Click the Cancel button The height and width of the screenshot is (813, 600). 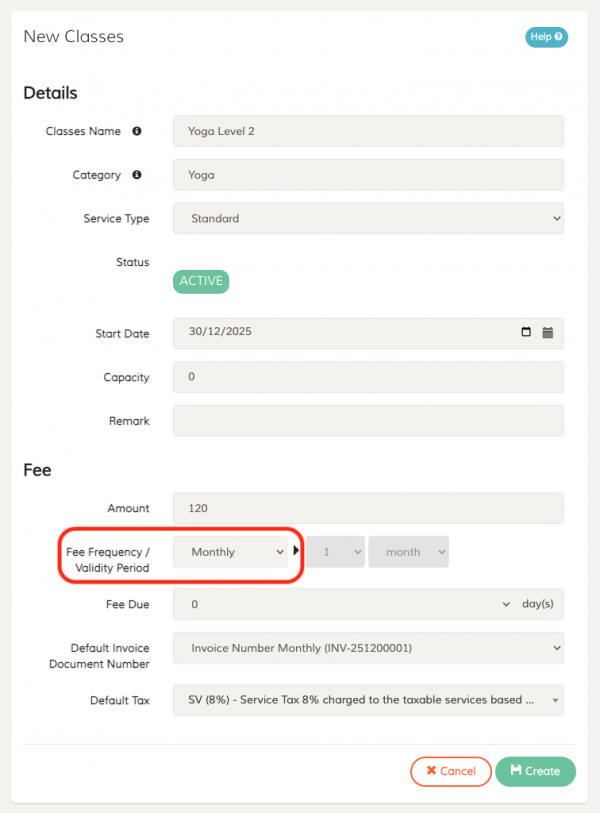coord(450,771)
